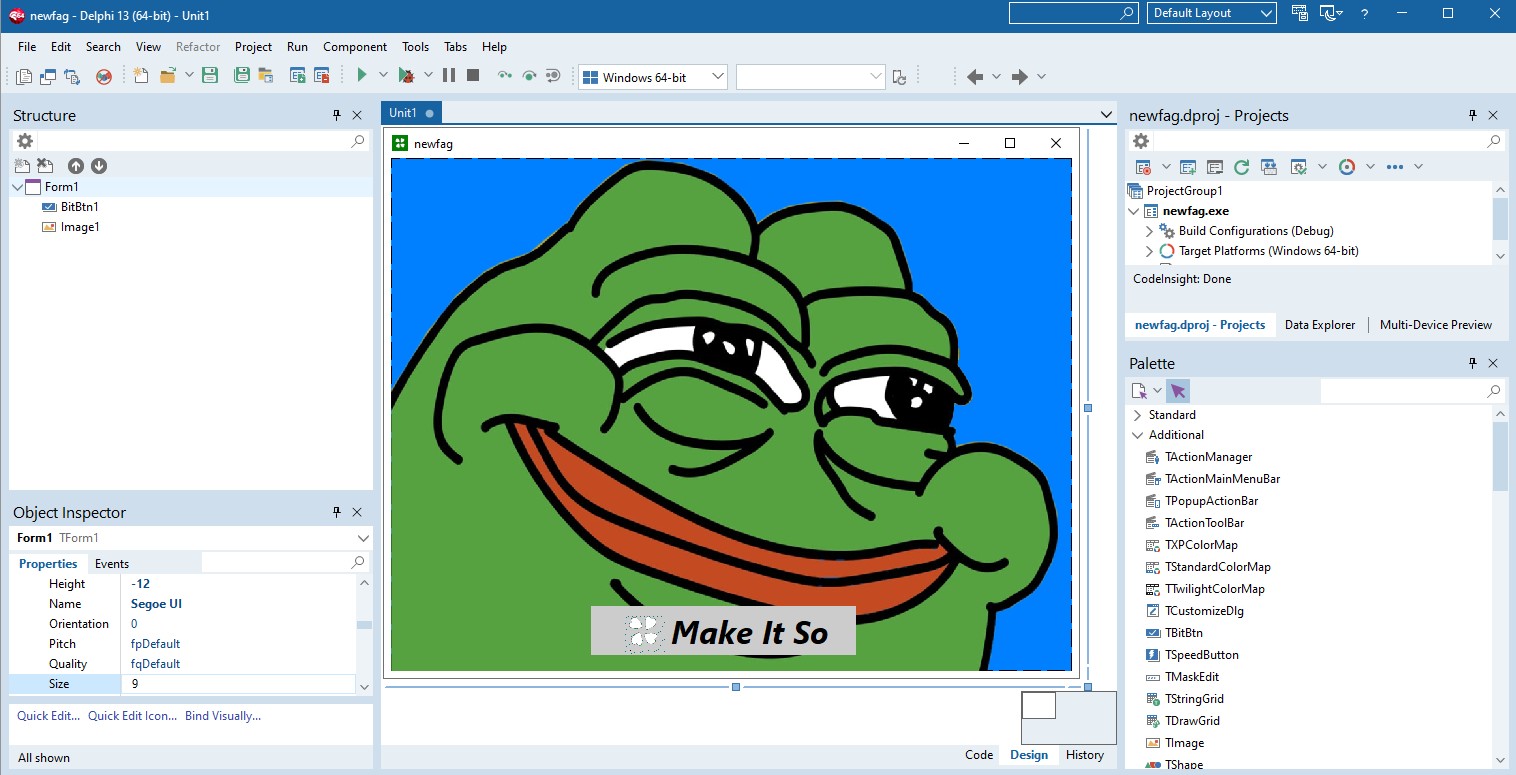Click the Refresh icon in Projects toolbar

pos(1241,167)
